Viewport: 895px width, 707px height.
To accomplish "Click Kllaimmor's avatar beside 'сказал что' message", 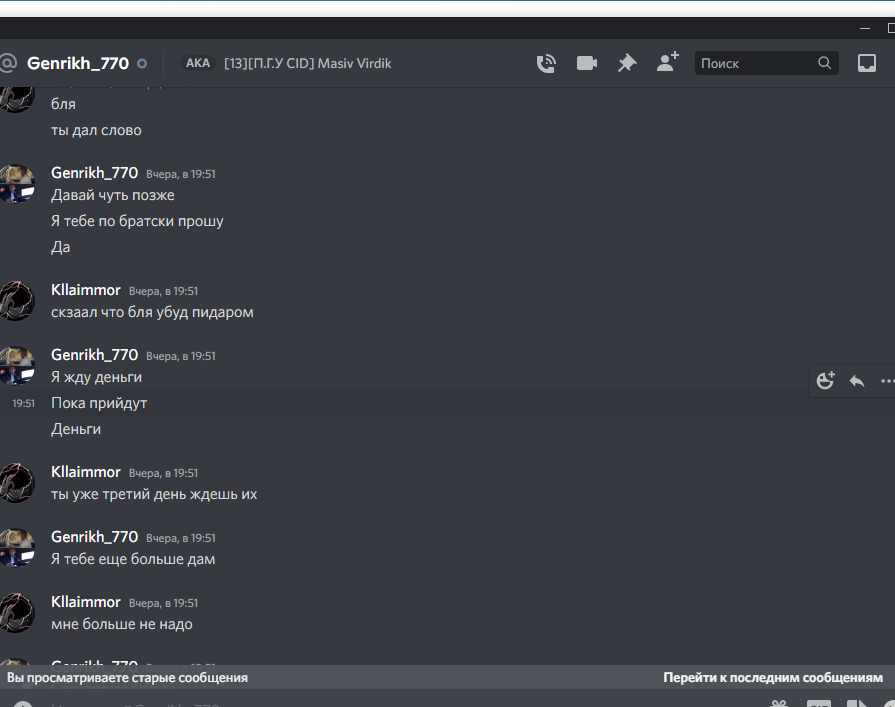I will tap(16, 301).
